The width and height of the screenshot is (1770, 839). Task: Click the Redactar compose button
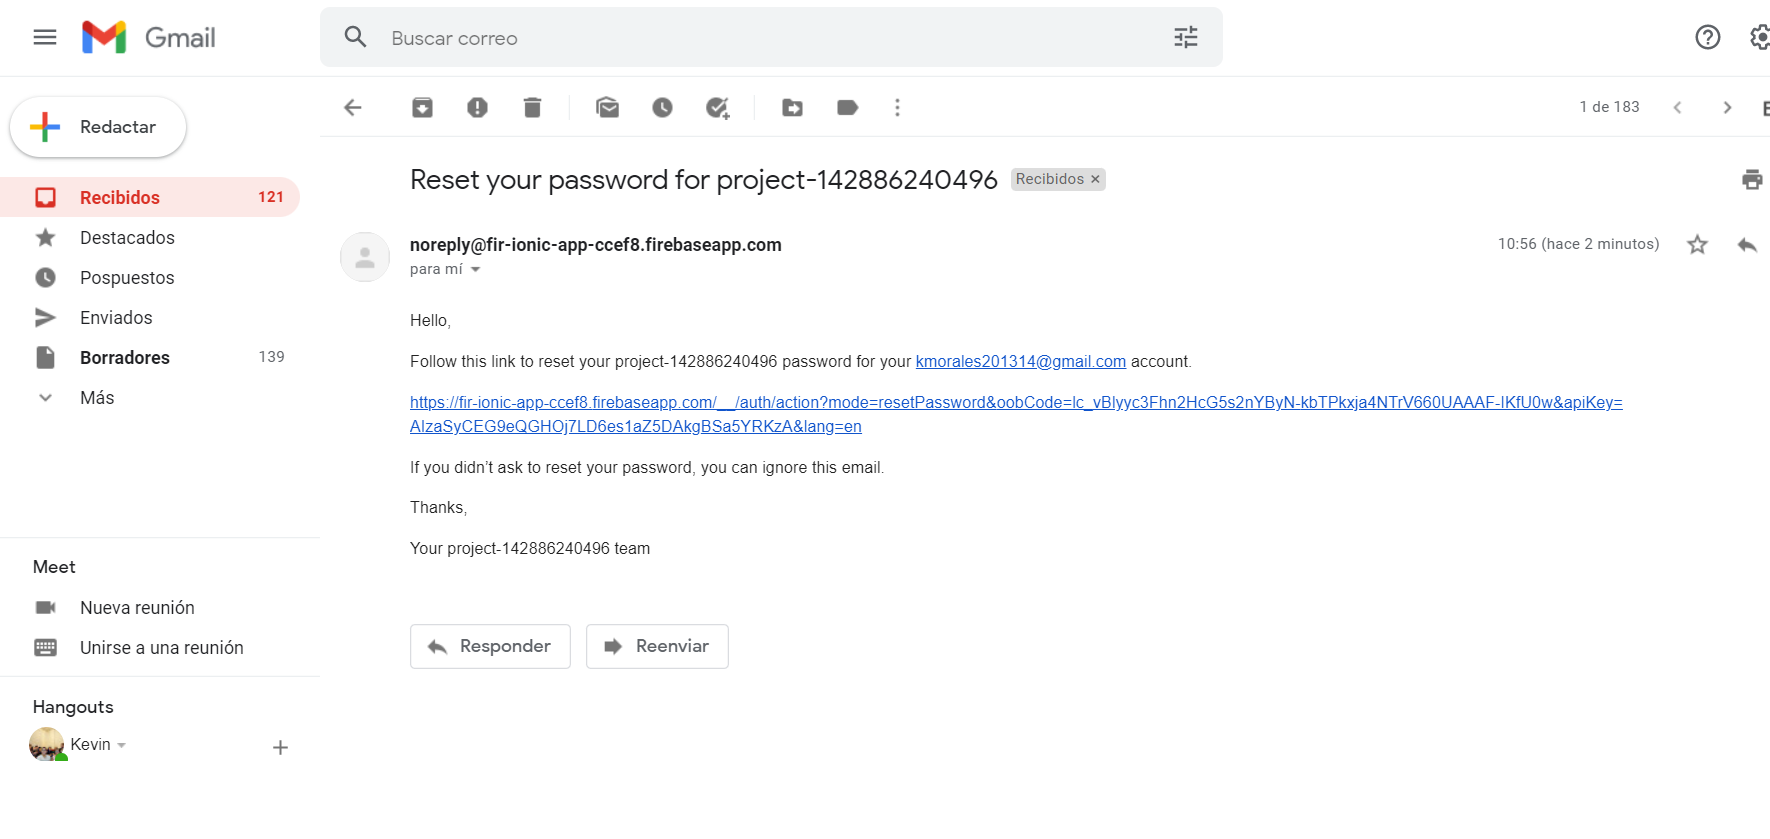[x=98, y=127]
